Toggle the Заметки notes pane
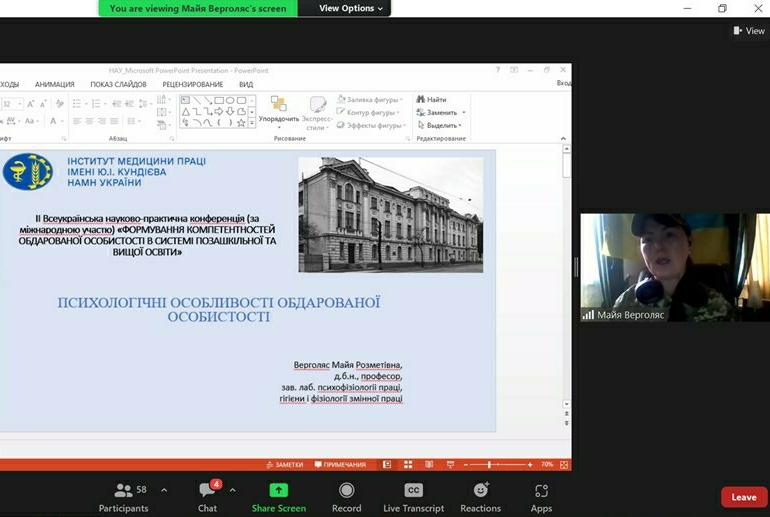Image resolution: width=770 pixels, height=517 pixels. [x=284, y=465]
